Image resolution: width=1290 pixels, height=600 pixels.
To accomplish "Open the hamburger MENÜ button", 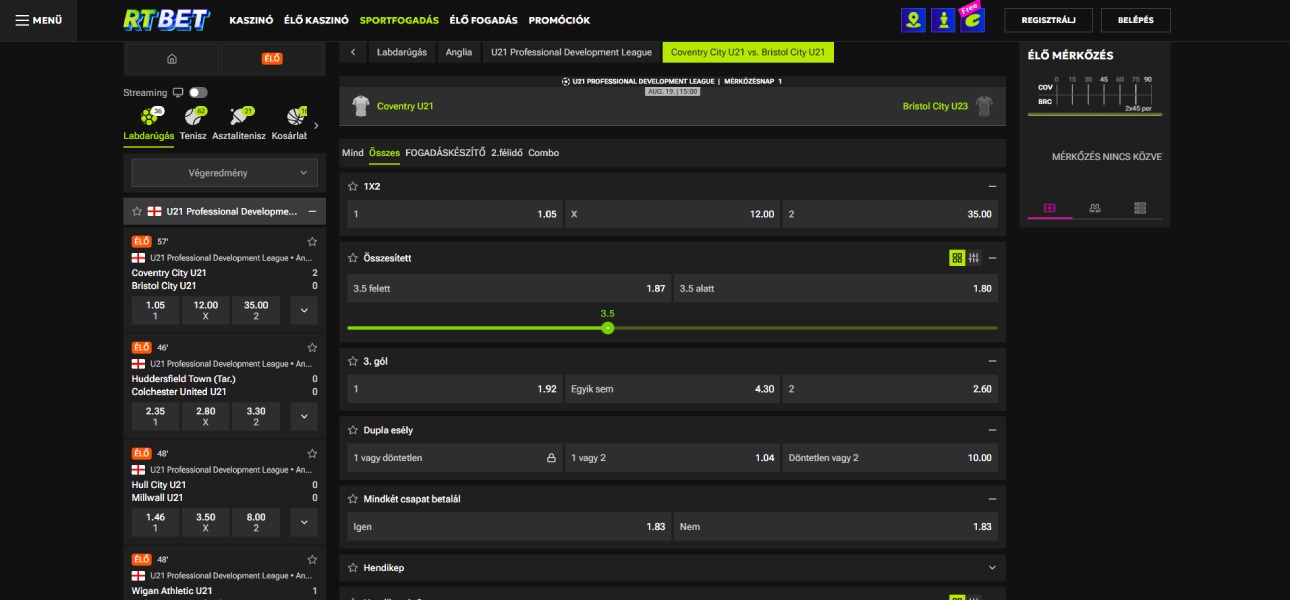I will (x=39, y=20).
